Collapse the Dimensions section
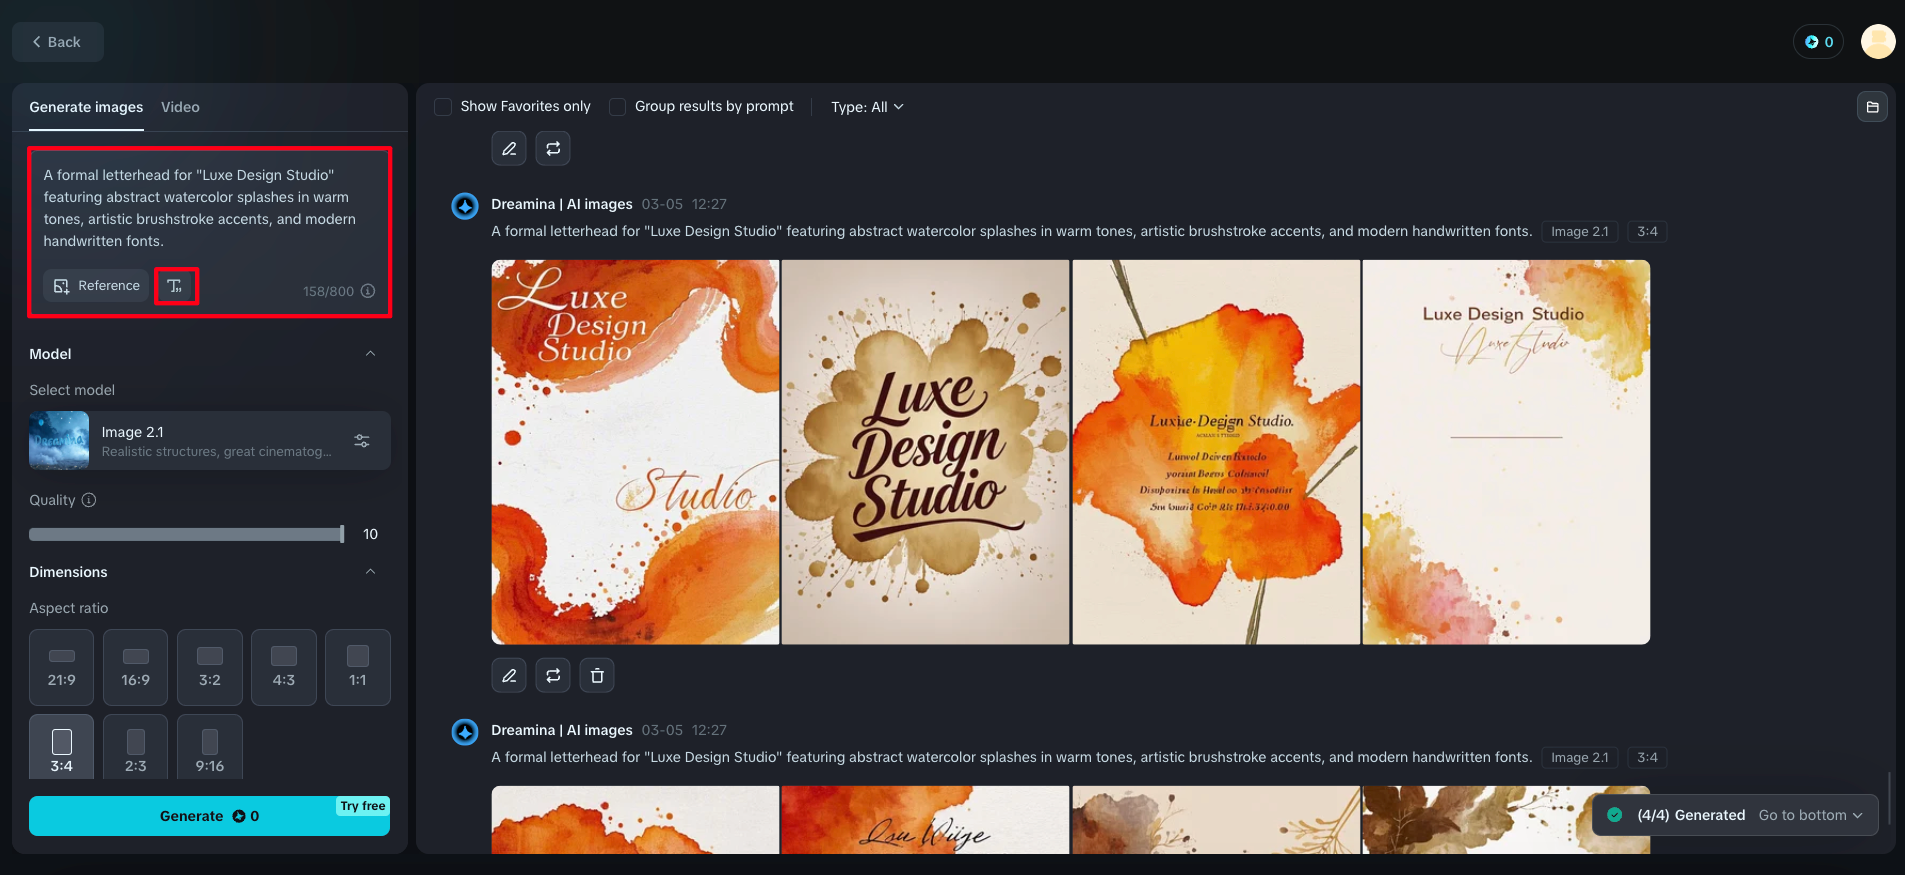The width and height of the screenshot is (1905, 875). pos(370,572)
